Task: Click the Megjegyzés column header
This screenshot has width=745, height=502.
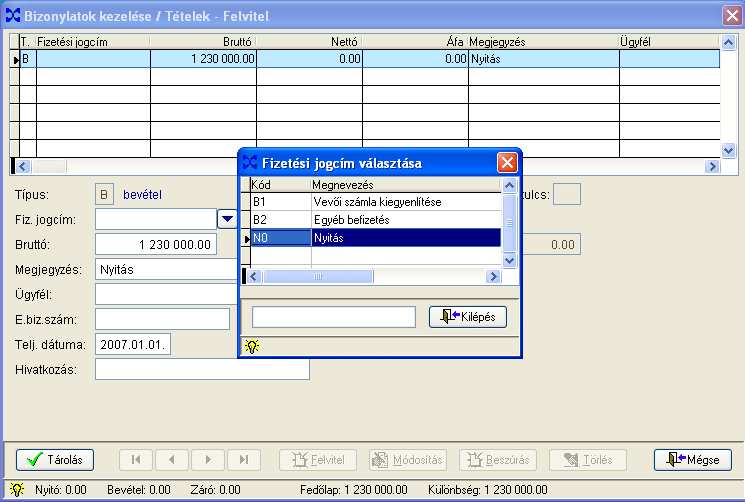Action: (x=544, y=42)
